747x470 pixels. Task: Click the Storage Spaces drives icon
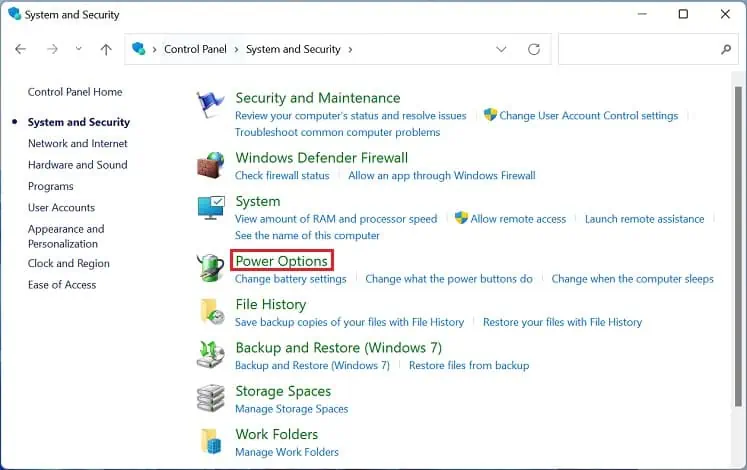point(211,398)
